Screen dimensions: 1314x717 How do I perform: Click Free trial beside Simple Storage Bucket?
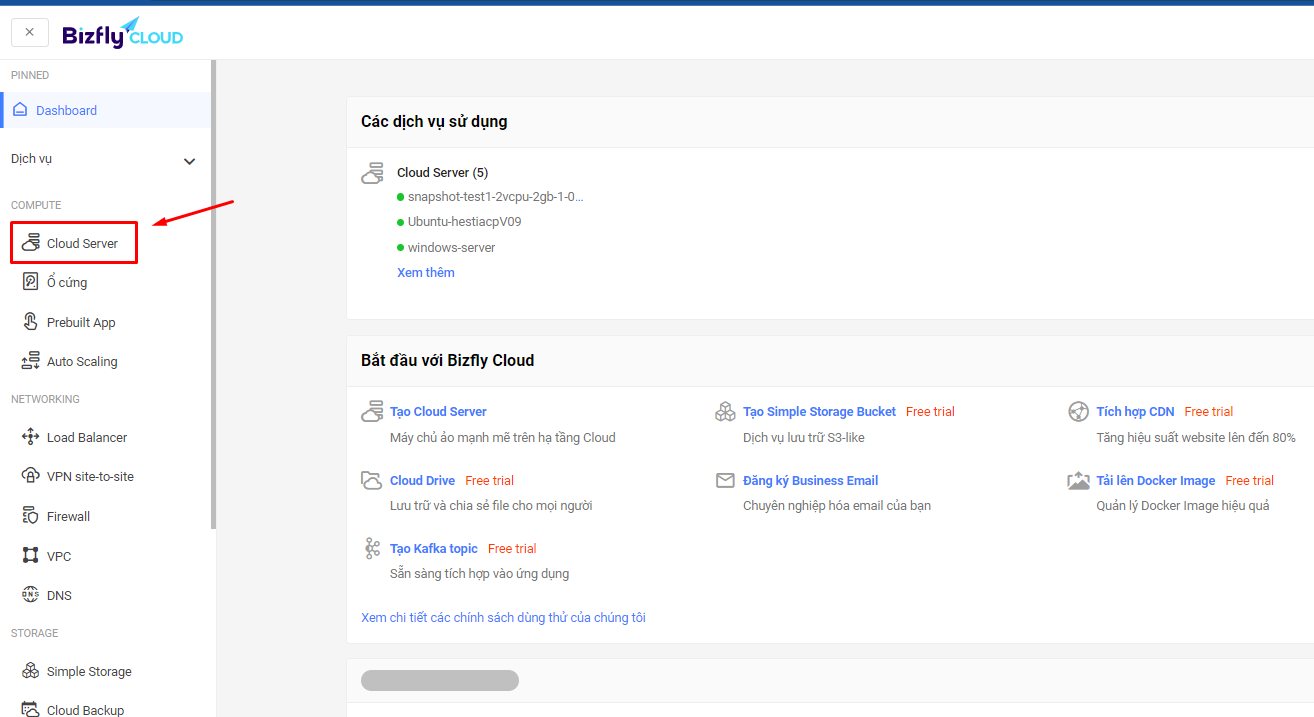point(930,411)
